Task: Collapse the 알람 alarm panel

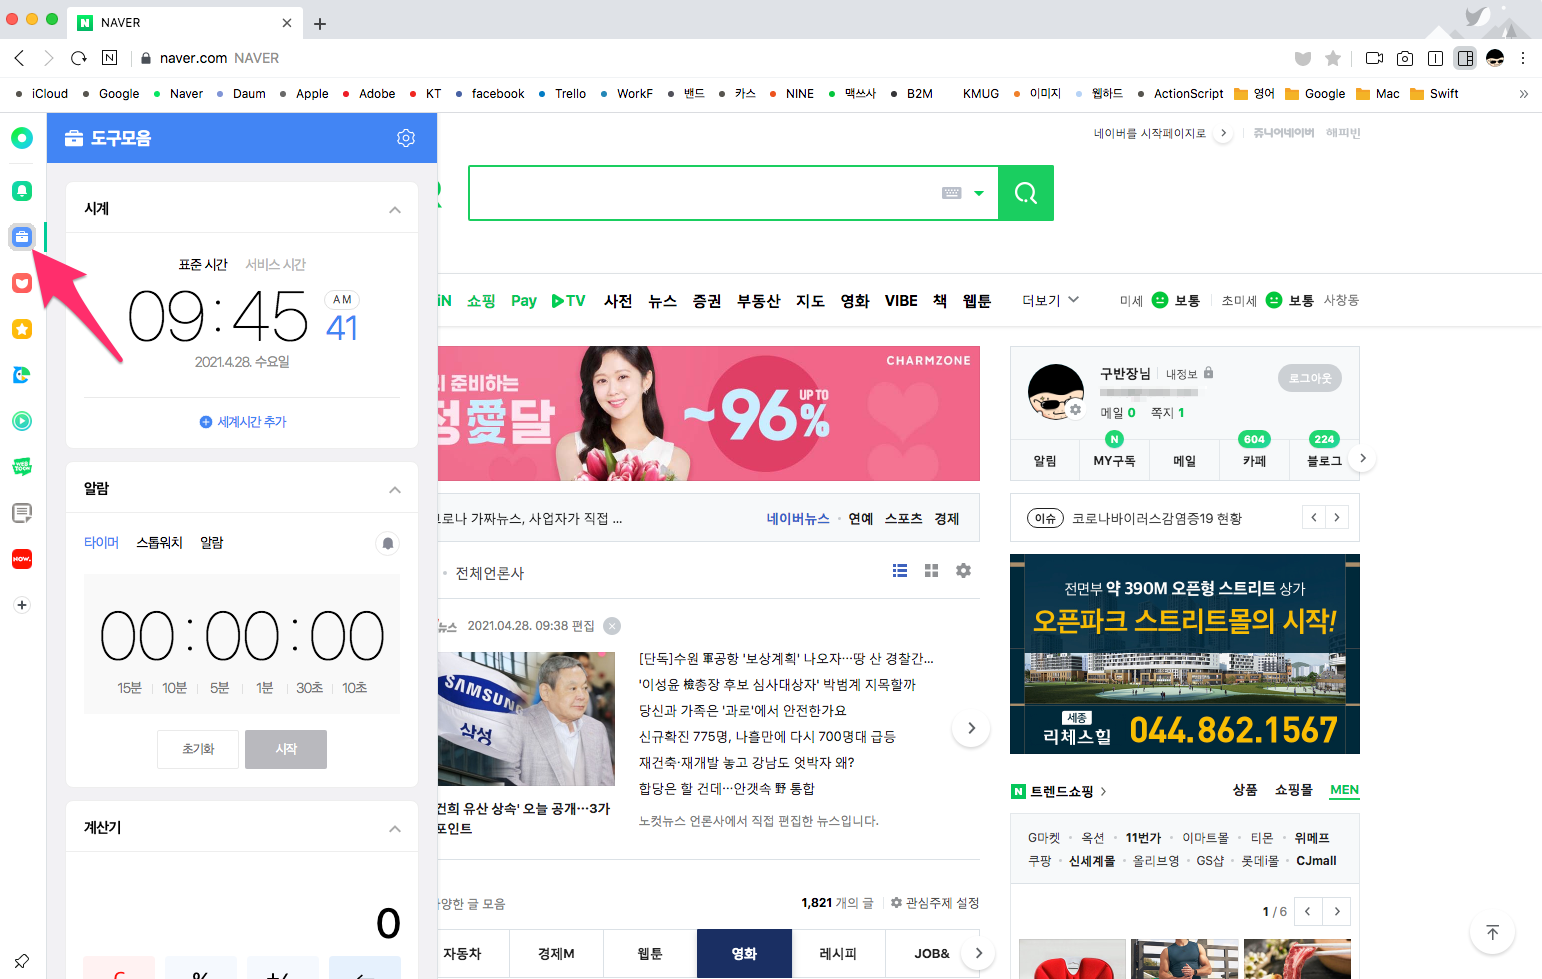Action: click(395, 489)
